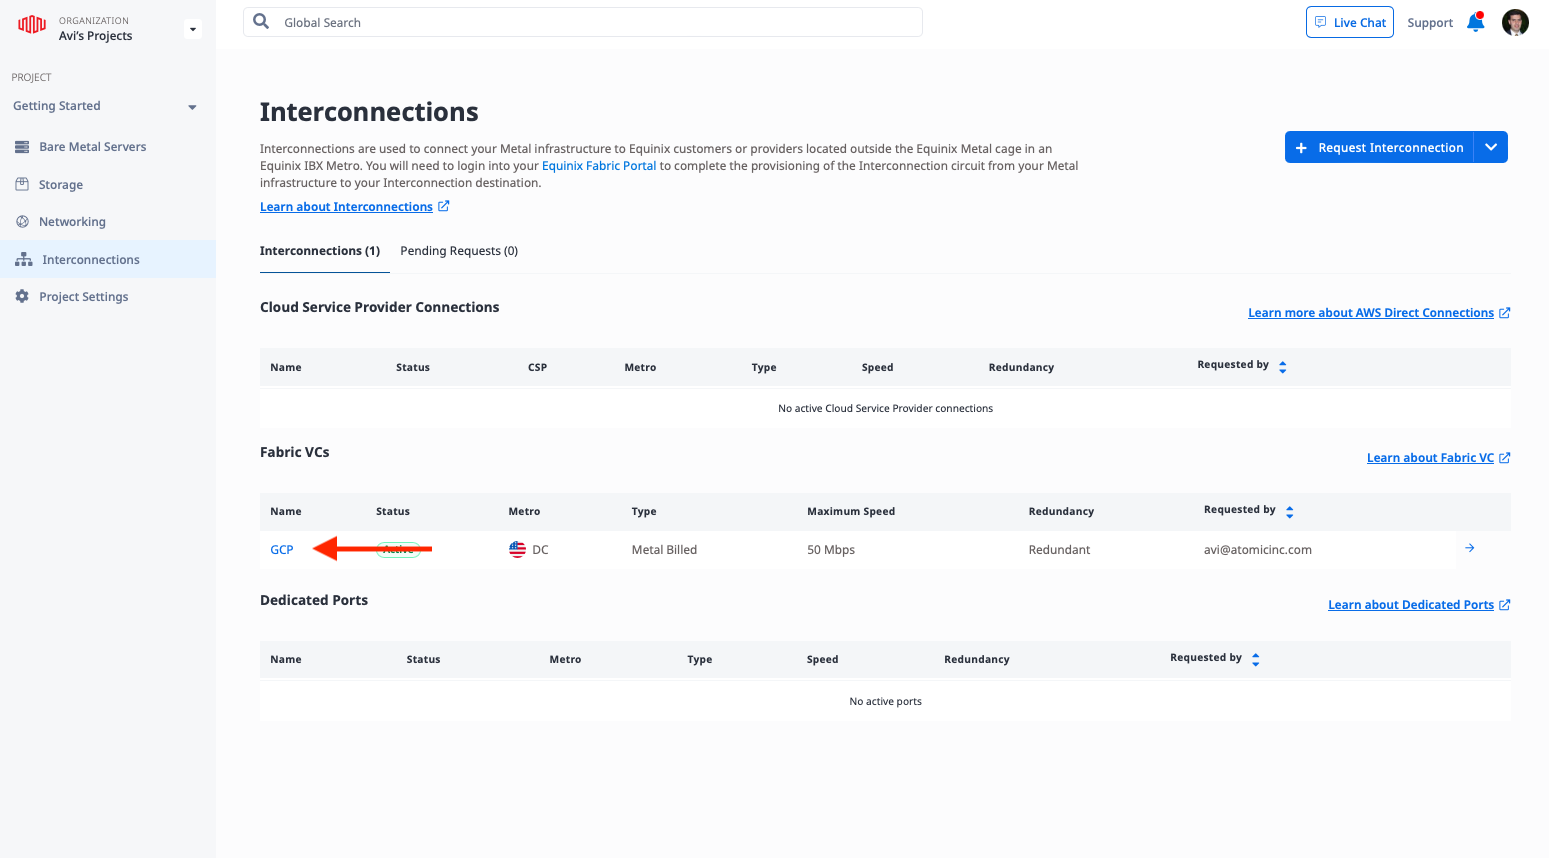Screen dimensions: 1549x858
Task: Go to Bare Metal Servers page
Action: tap(92, 147)
